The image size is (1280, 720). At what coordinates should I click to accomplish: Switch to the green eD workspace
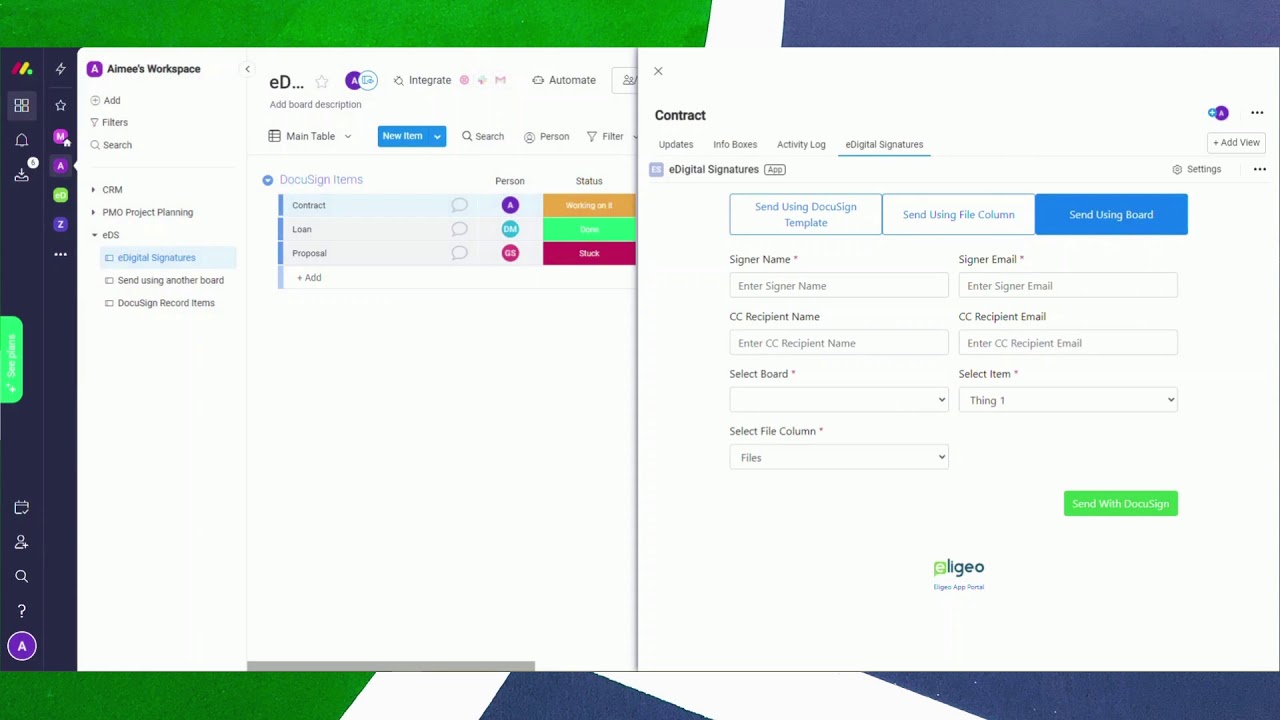tap(61, 195)
